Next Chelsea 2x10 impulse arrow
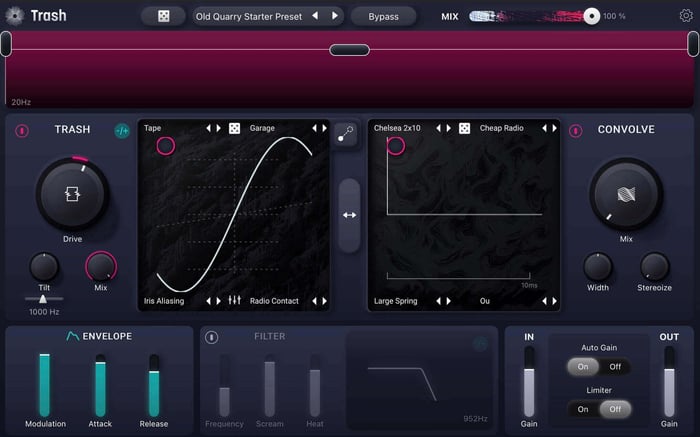Image resolution: width=700 pixels, height=437 pixels. click(x=449, y=129)
